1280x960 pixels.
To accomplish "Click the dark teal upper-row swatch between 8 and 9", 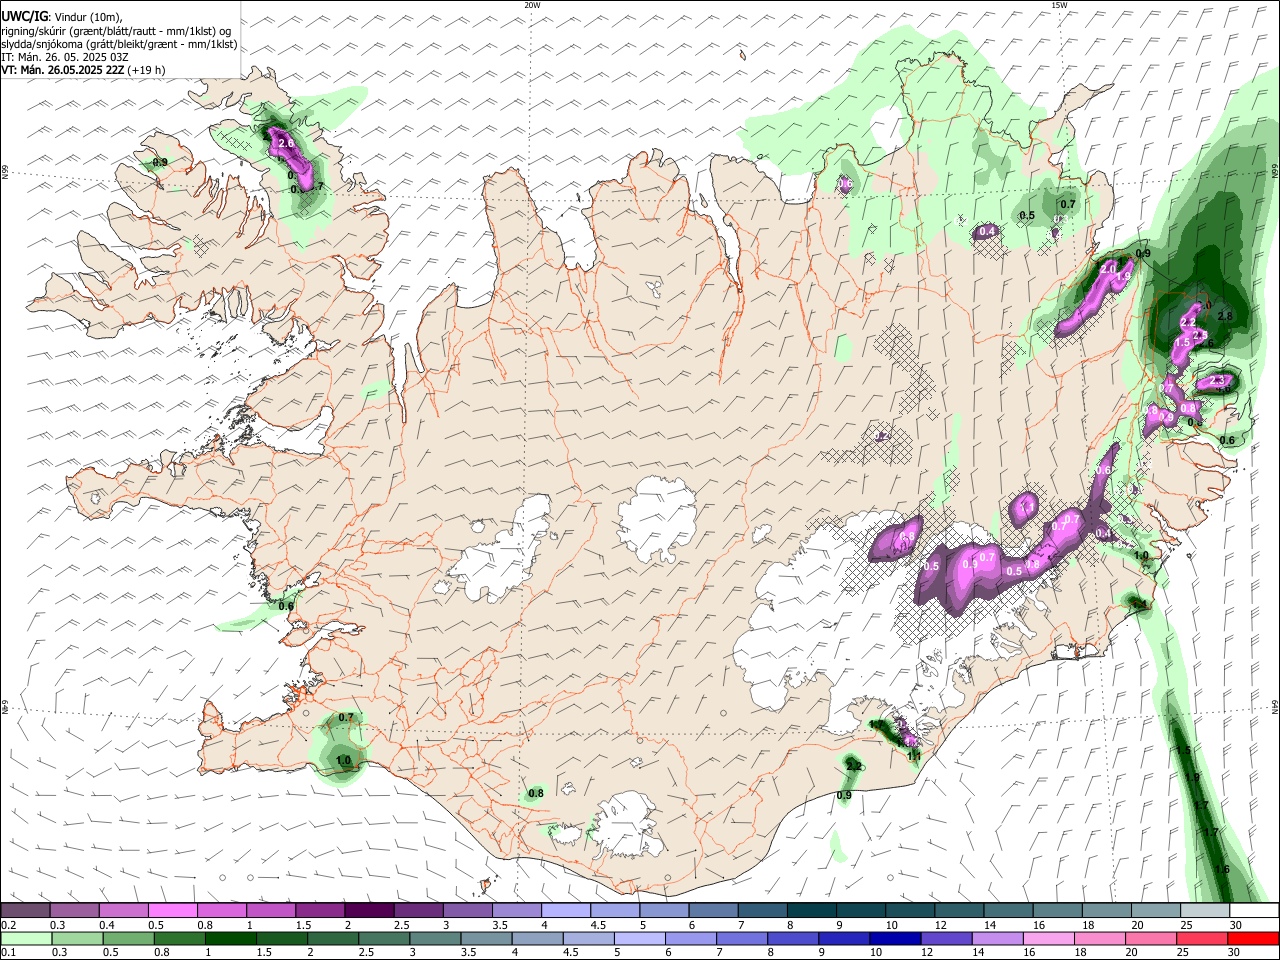I will (x=810, y=910).
